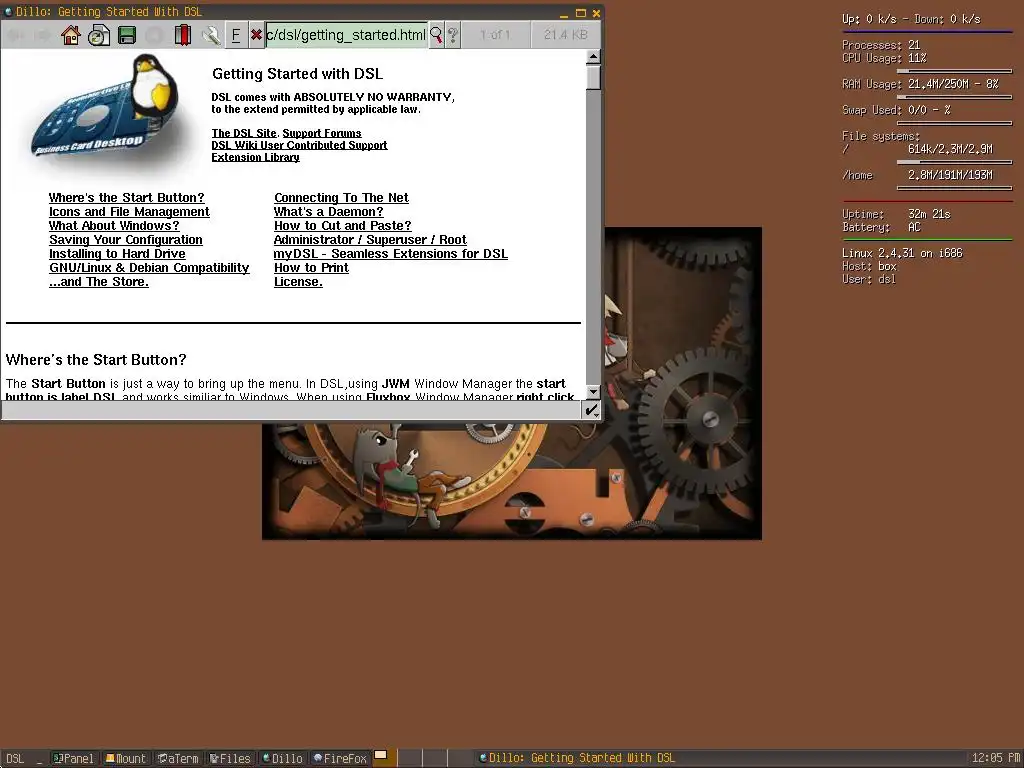
Task: Maximize the Dillo window
Action: tap(581, 13)
